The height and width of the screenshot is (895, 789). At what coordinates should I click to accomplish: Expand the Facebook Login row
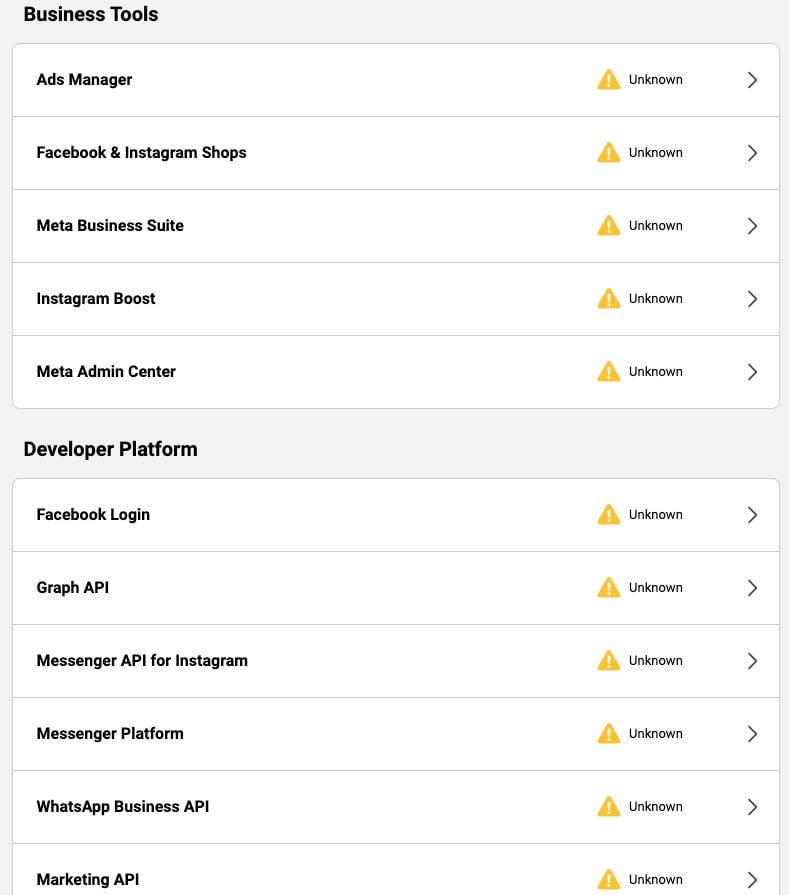pos(752,514)
